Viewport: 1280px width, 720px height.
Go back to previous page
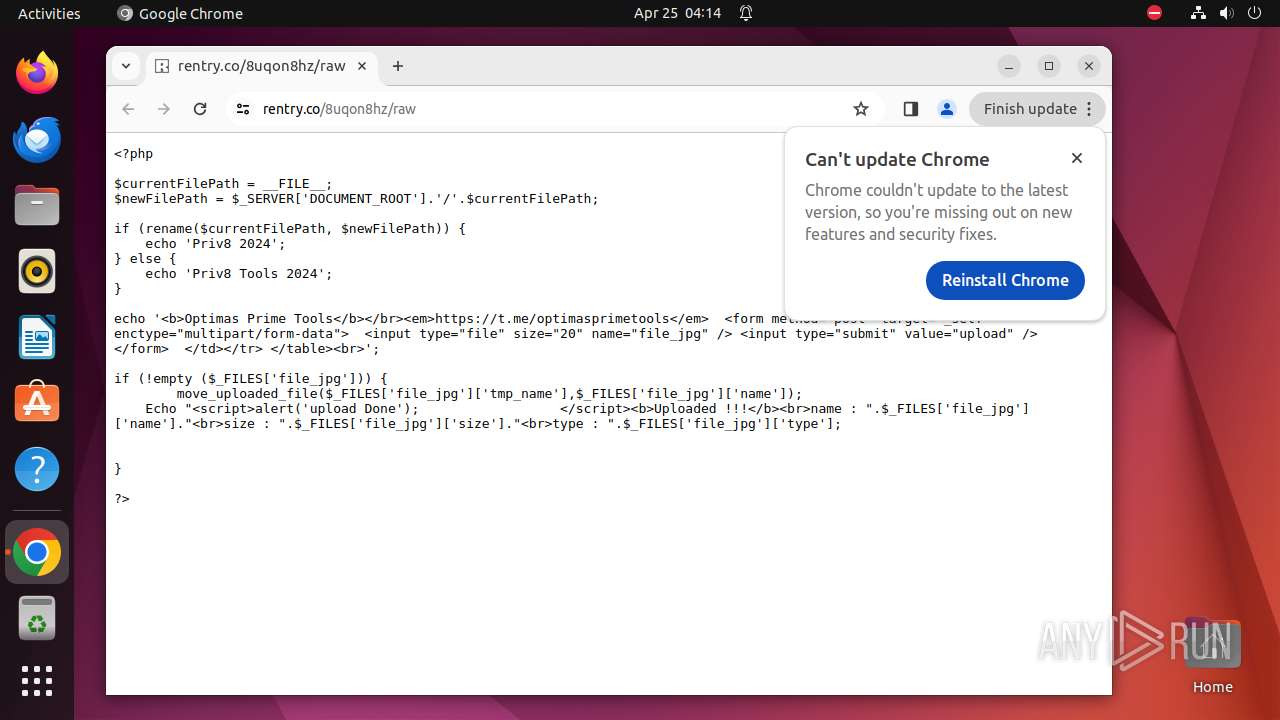click(128, 109)
